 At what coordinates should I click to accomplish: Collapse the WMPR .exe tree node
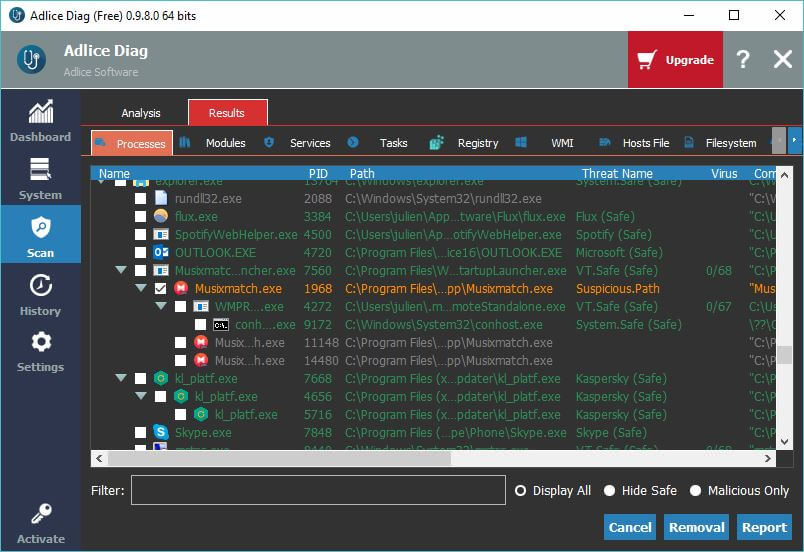[161, 306]
